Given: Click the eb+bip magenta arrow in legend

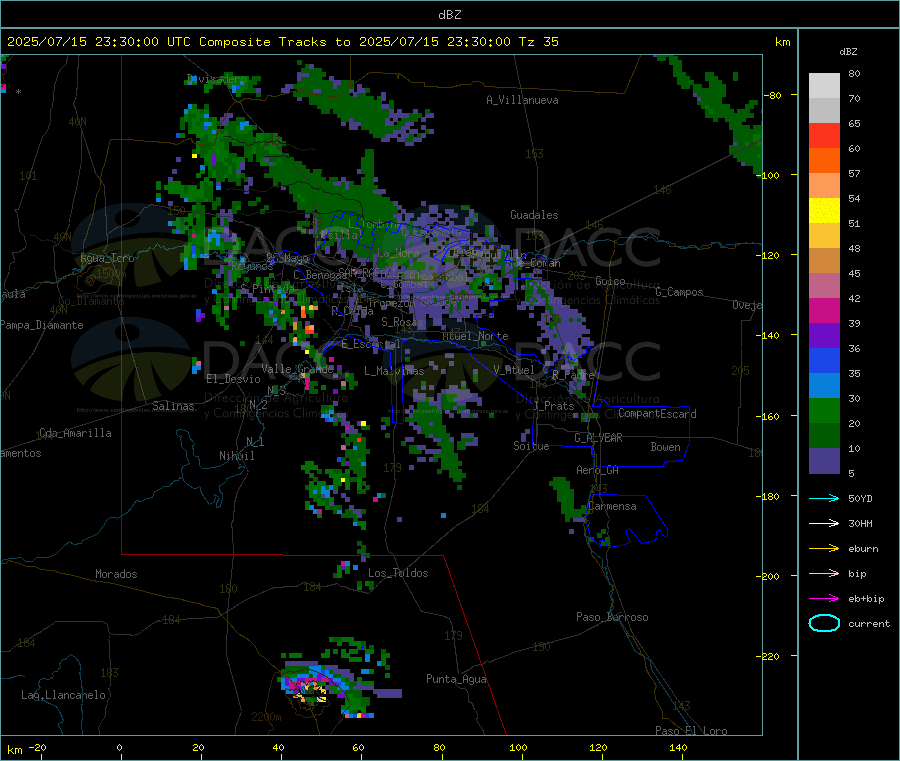Looking at the screenshot, I should click(824, 599).
